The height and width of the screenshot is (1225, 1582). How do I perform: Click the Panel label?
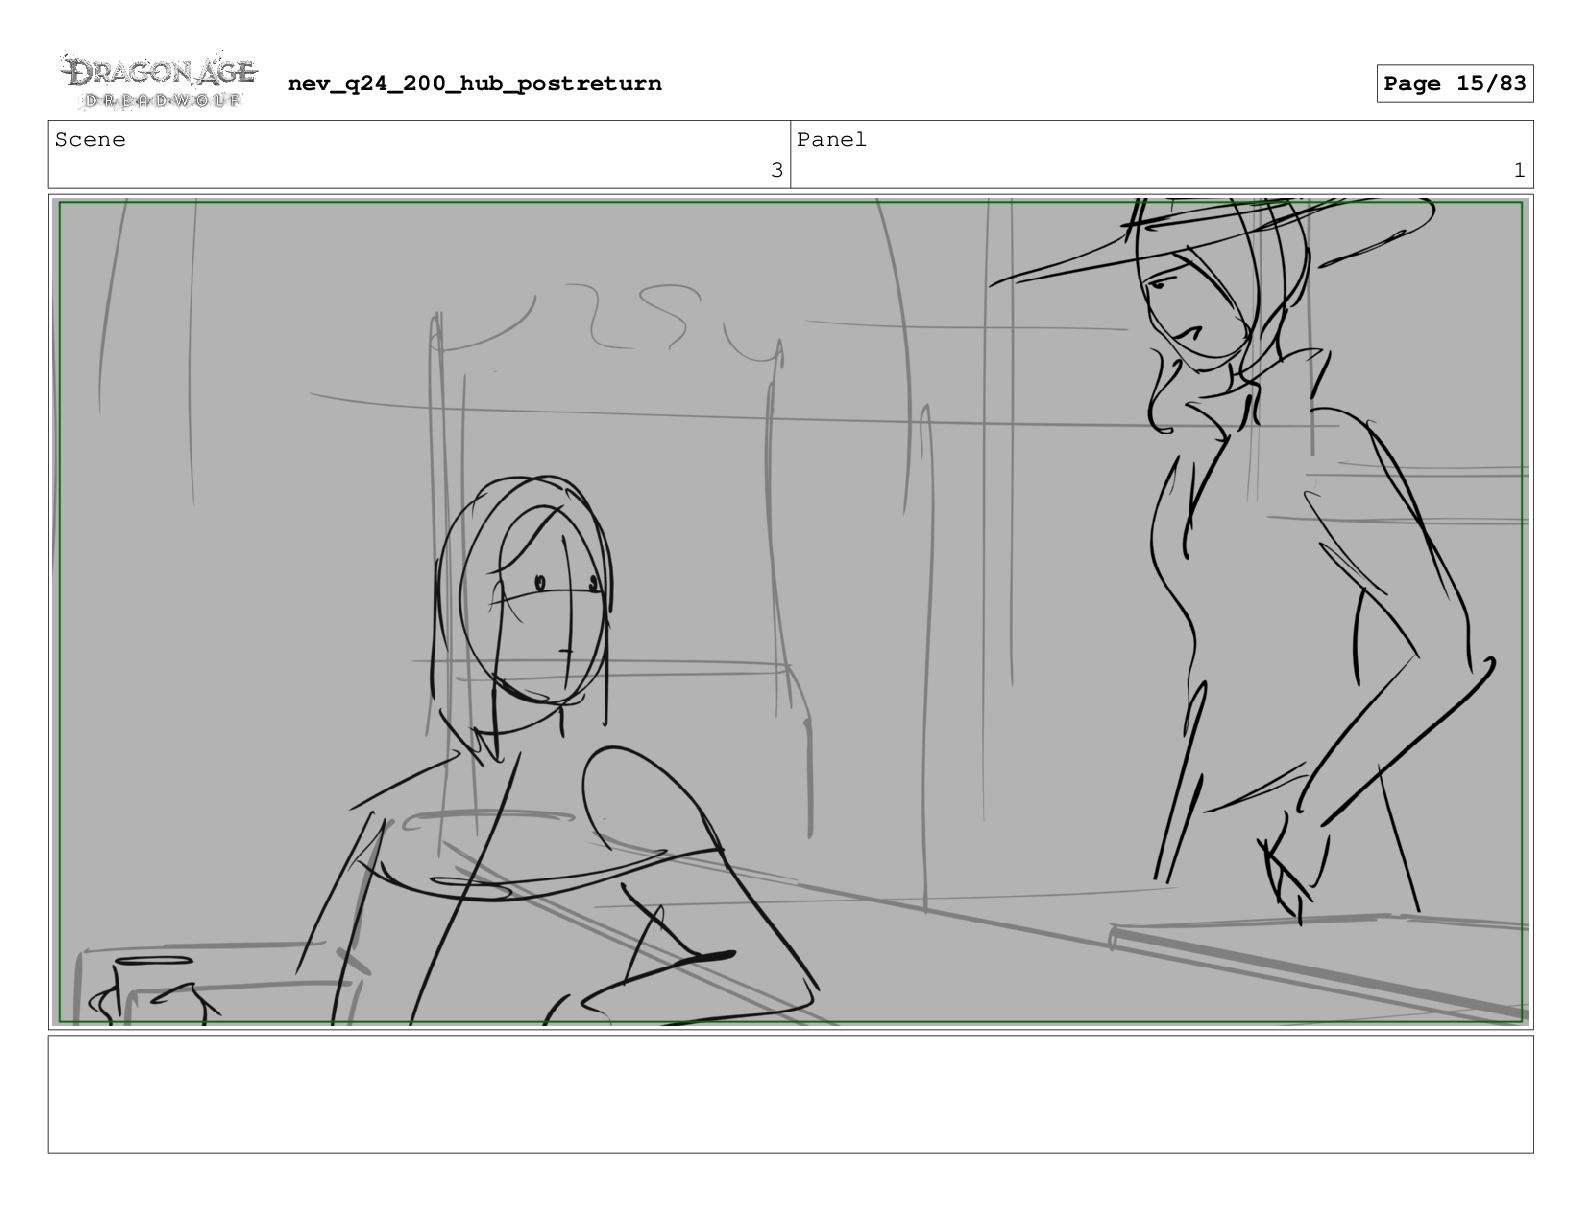tap(831, 140)
